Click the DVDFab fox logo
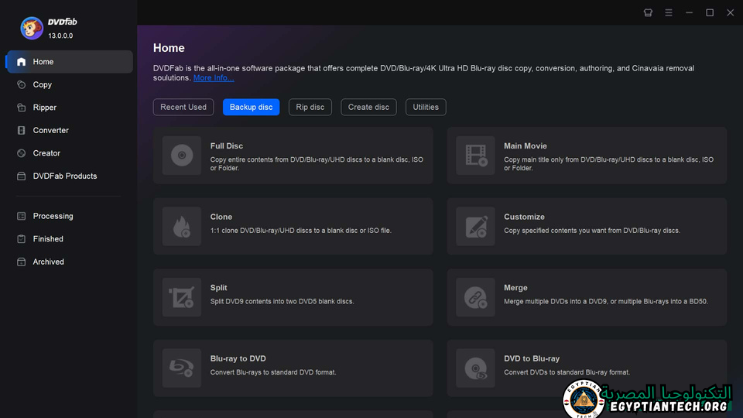743x418 pixels. pyautogui.click(x=31, y=28)
